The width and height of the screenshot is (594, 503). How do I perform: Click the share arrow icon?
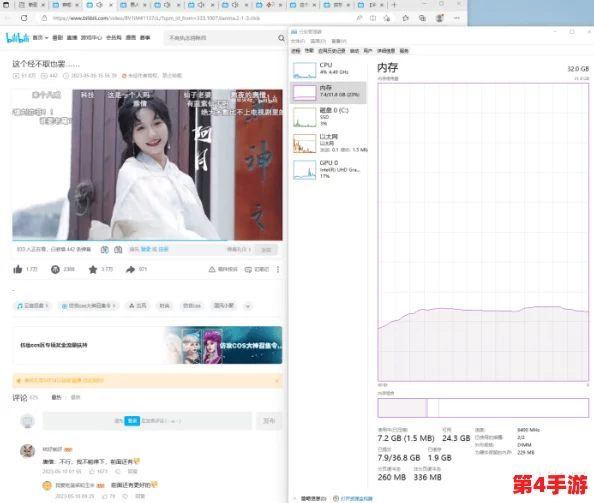click(130, 269)
